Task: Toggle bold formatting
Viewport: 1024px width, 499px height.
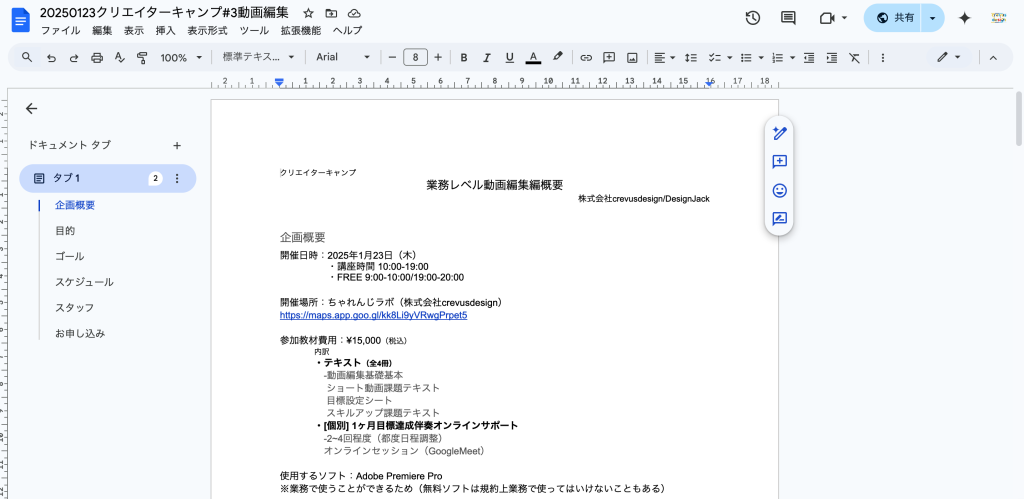Action: click(x=464, y=58)
